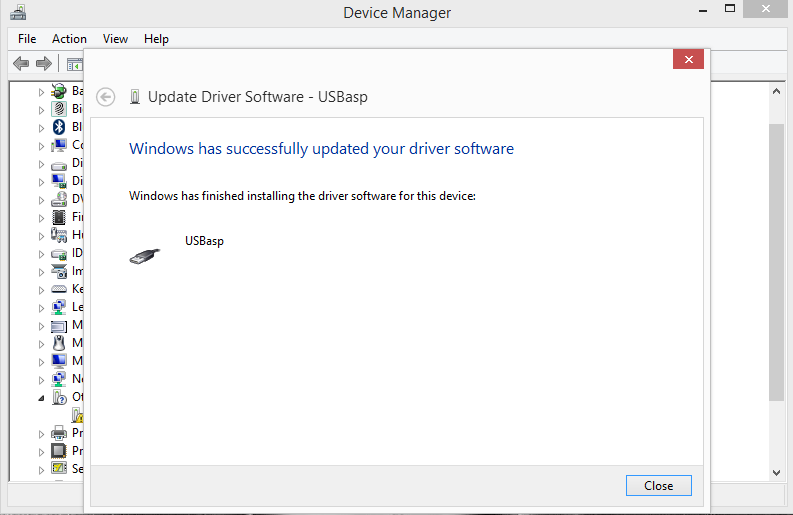Expand the Processors node
The height and width of the screenshot is (515, 793).
[41, 452]
